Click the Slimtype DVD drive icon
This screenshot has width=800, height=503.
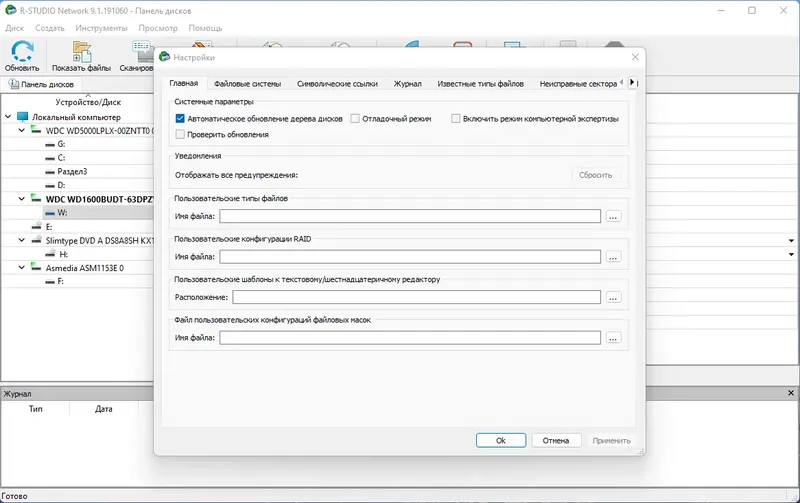pos(37,240)
